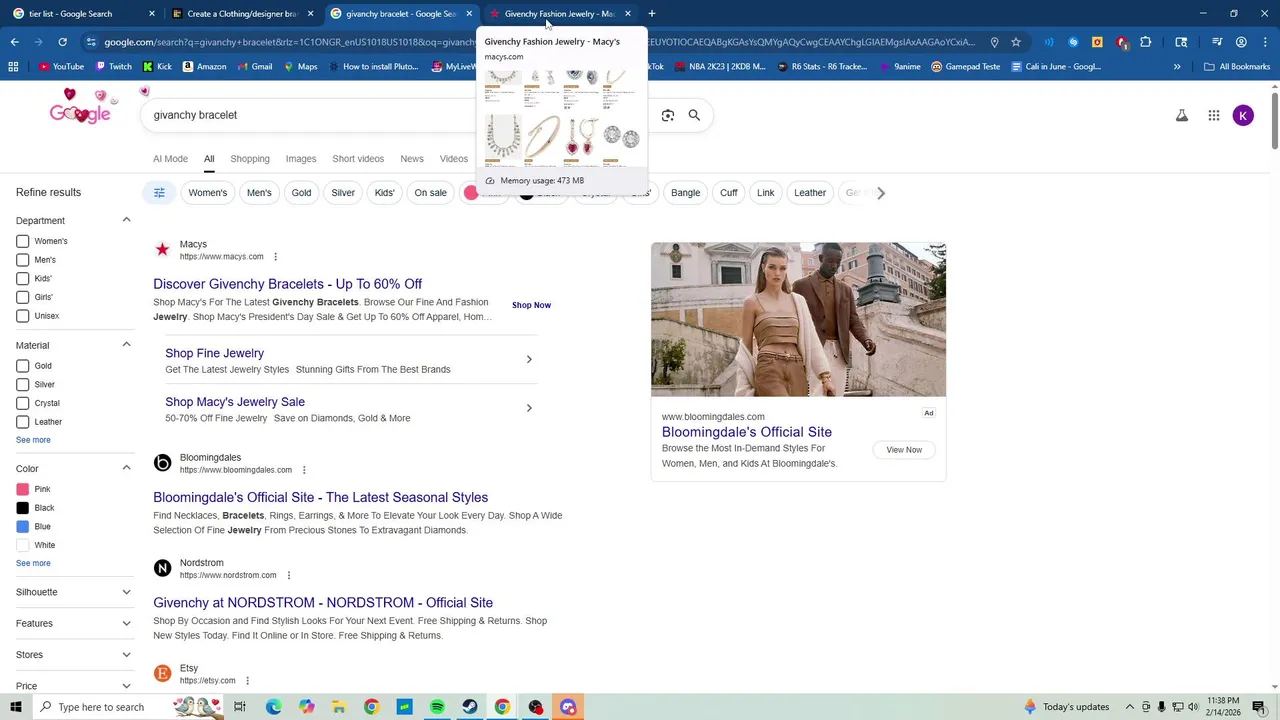Screen dimensions: 1280x720
Task: Collapse the Material filter section
Action: [126, 345]
